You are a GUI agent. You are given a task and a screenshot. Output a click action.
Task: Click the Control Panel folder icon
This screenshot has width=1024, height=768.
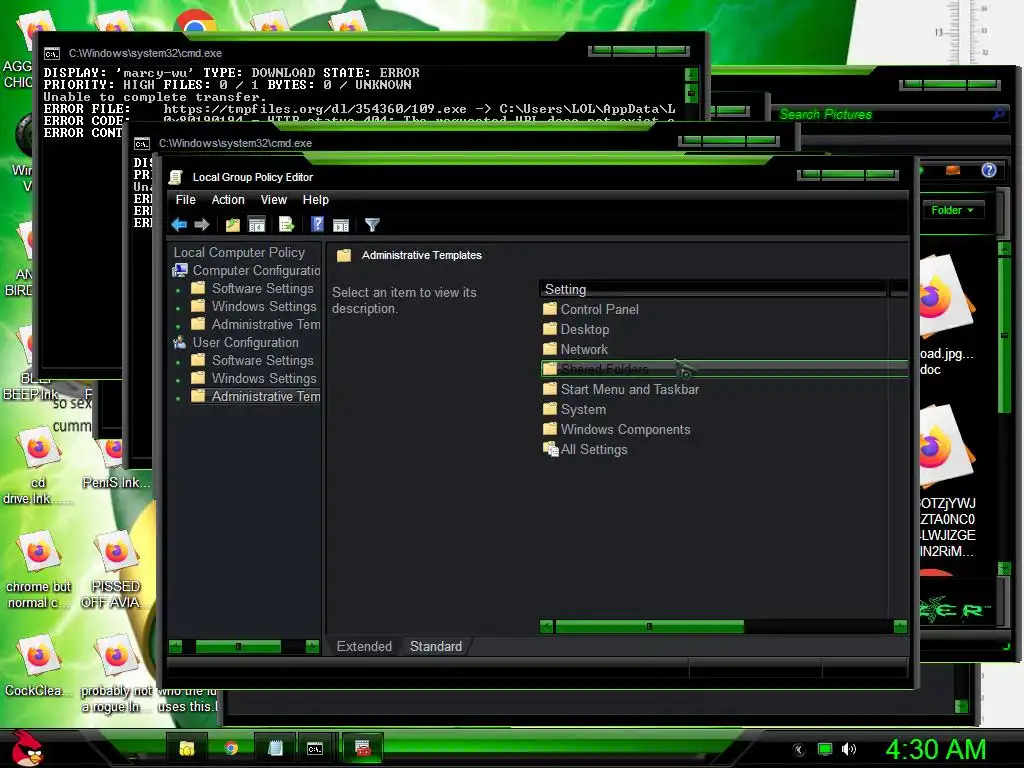550,309
